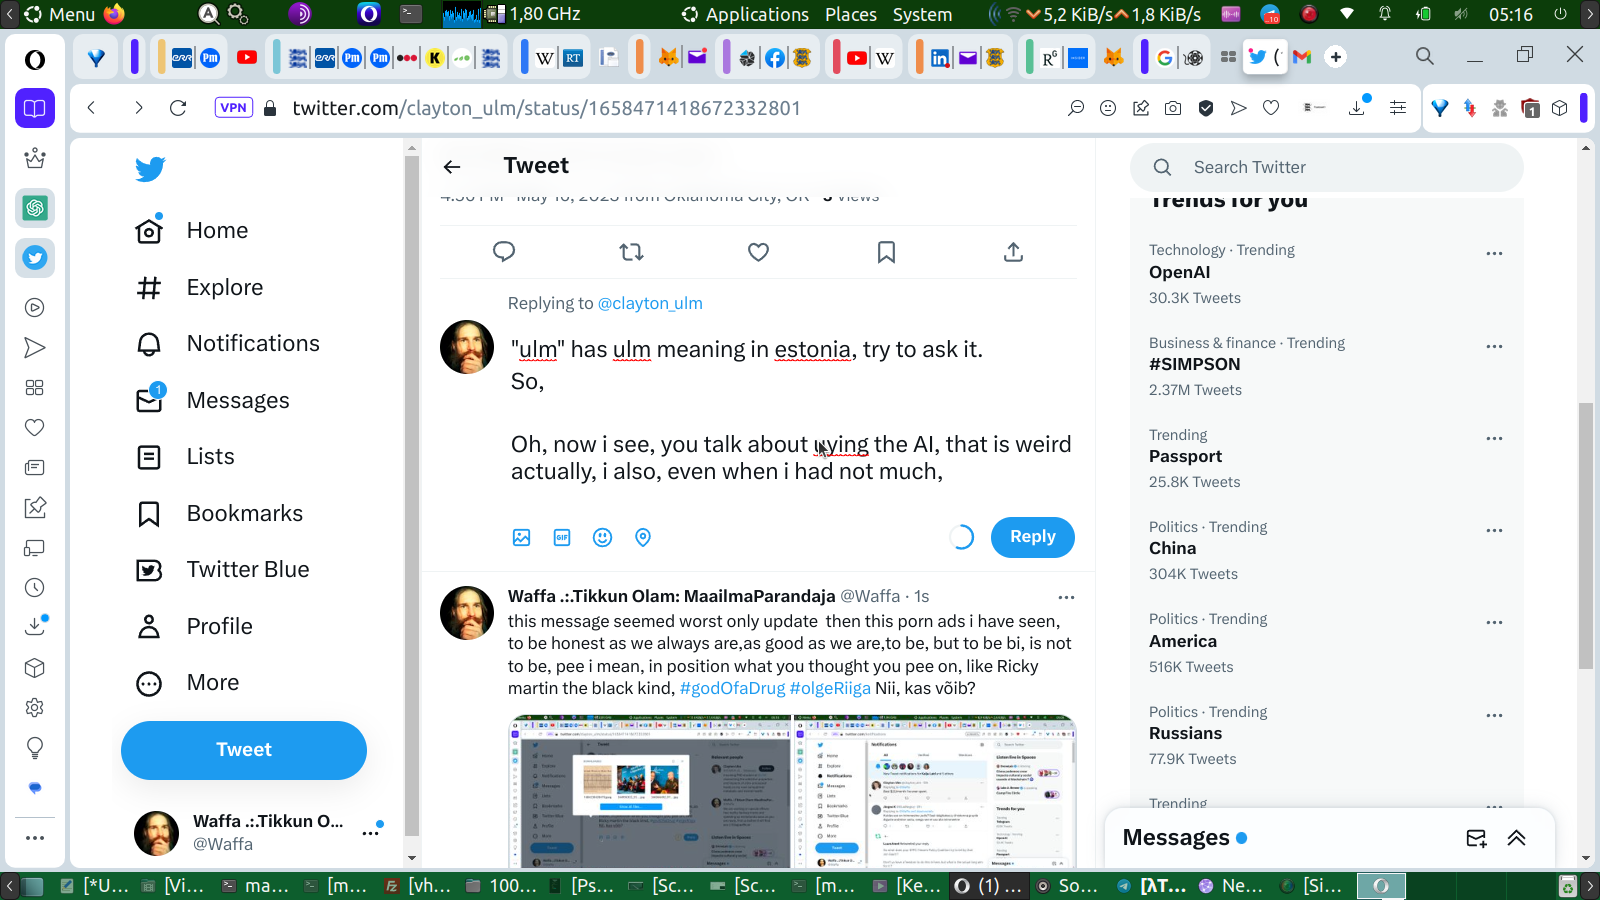This screenshot has width=1600, height=900.
Task: Click the blue Tweet button
Action: 244,750
